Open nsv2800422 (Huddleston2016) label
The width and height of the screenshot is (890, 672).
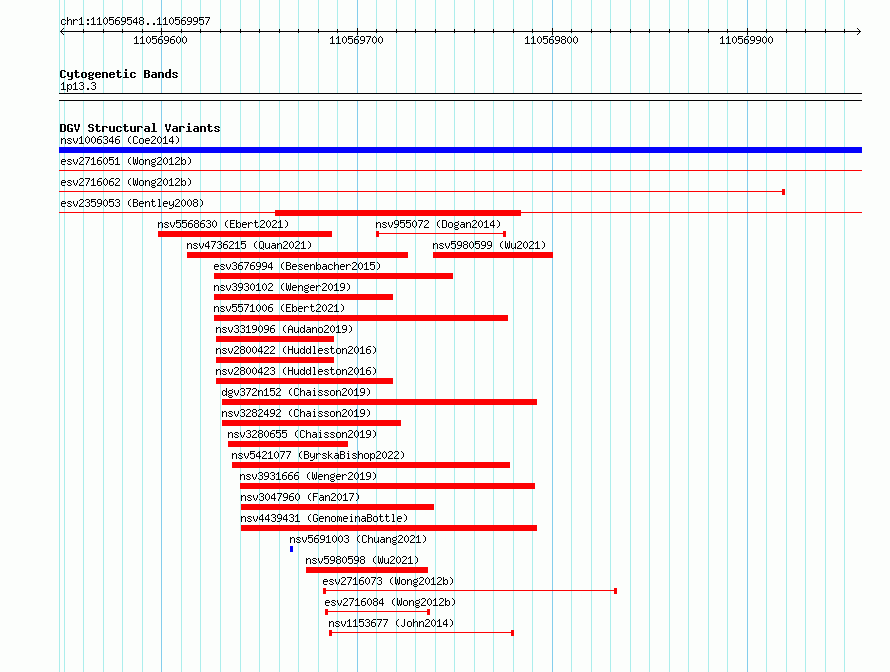(296, 350)
